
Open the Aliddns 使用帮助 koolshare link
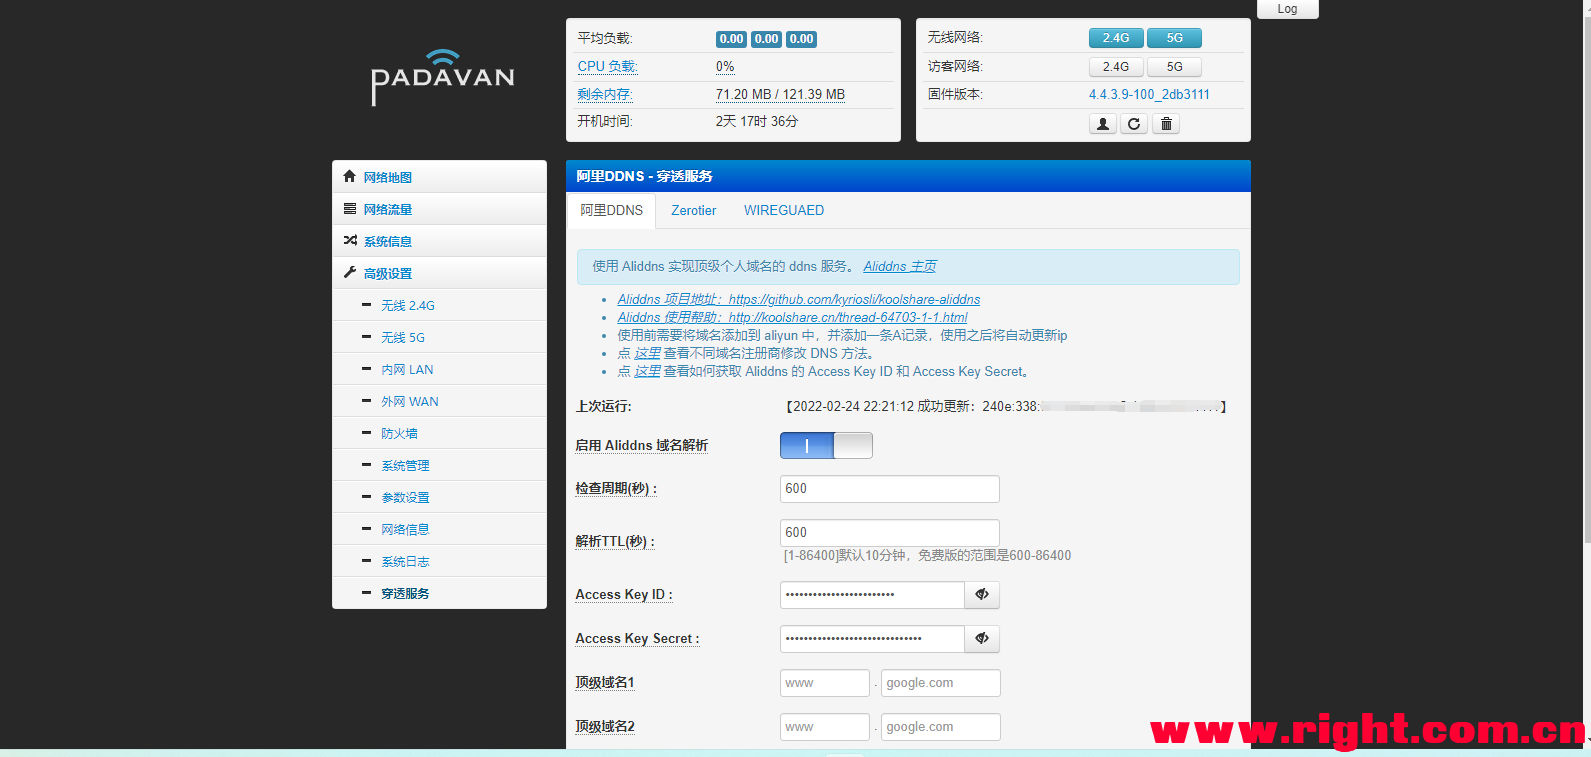click(792, 318)
